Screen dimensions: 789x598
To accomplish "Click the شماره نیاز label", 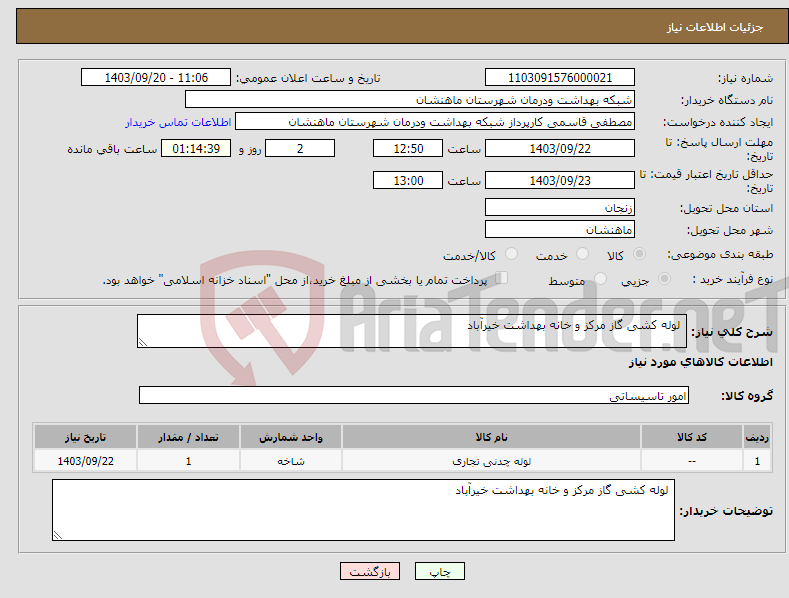I will tap(745, 79).
